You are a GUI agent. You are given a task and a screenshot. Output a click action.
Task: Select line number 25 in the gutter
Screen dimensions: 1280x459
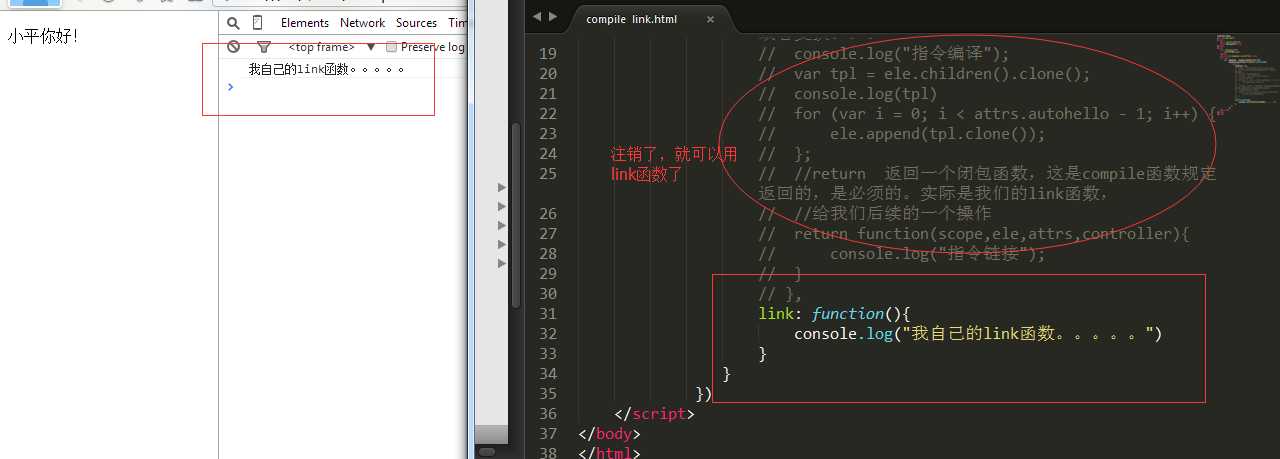(547, 173)
